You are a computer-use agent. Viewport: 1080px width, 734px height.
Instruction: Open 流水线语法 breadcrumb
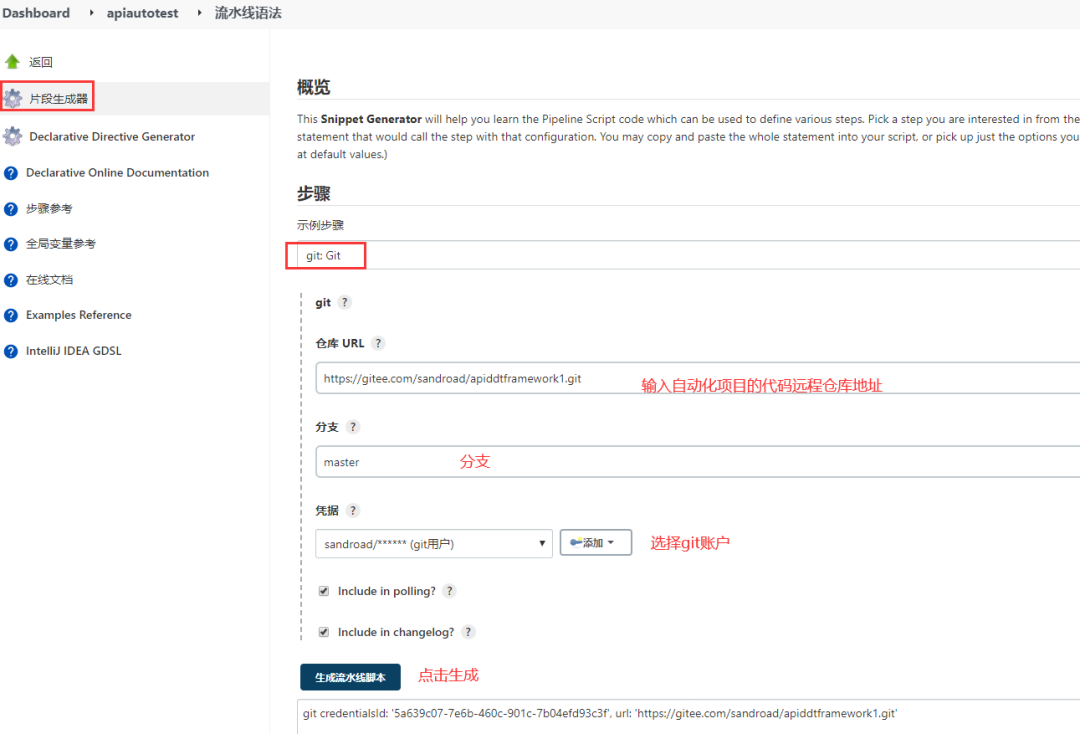tap(248, 12)
